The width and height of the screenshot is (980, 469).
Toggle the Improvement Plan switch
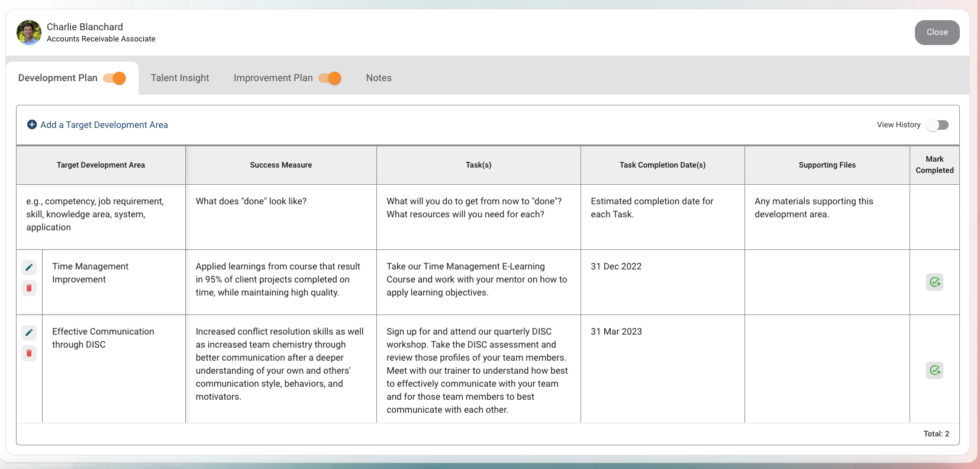[330, 78]
